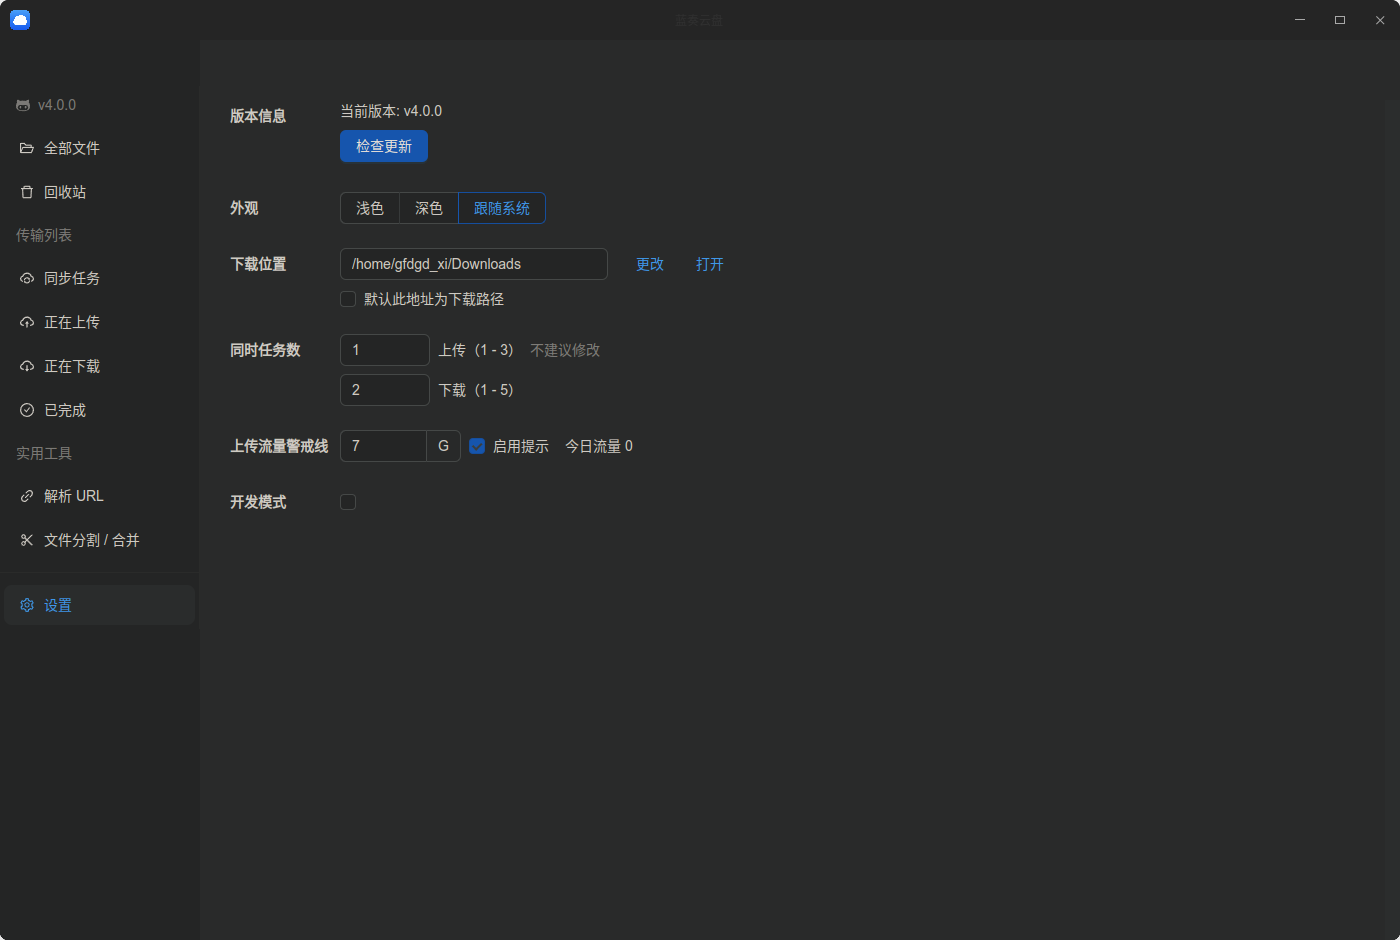View 已完成 completed tasks
This screenshot has width=1400, height=940.
tap(100, 410)
